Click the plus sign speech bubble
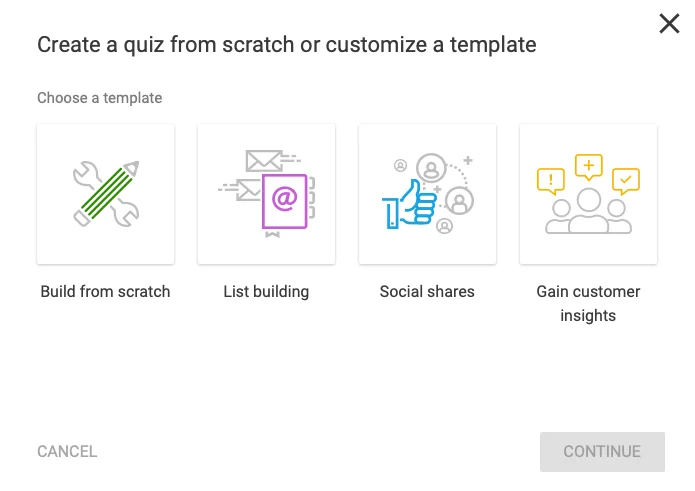The width and height of the screenshot is (695, 491). (x=589, y=166)
